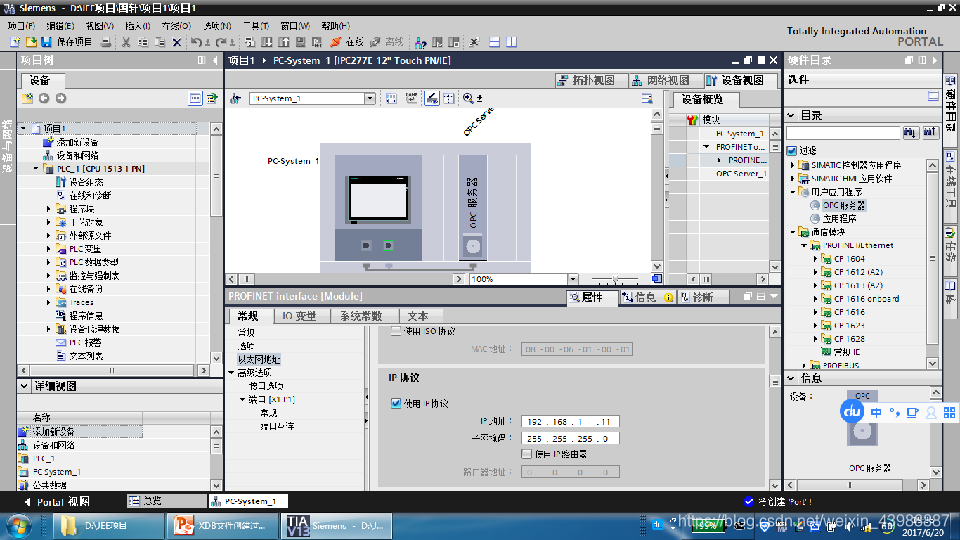Click the delete X toolbar icon

pos(177,42)
